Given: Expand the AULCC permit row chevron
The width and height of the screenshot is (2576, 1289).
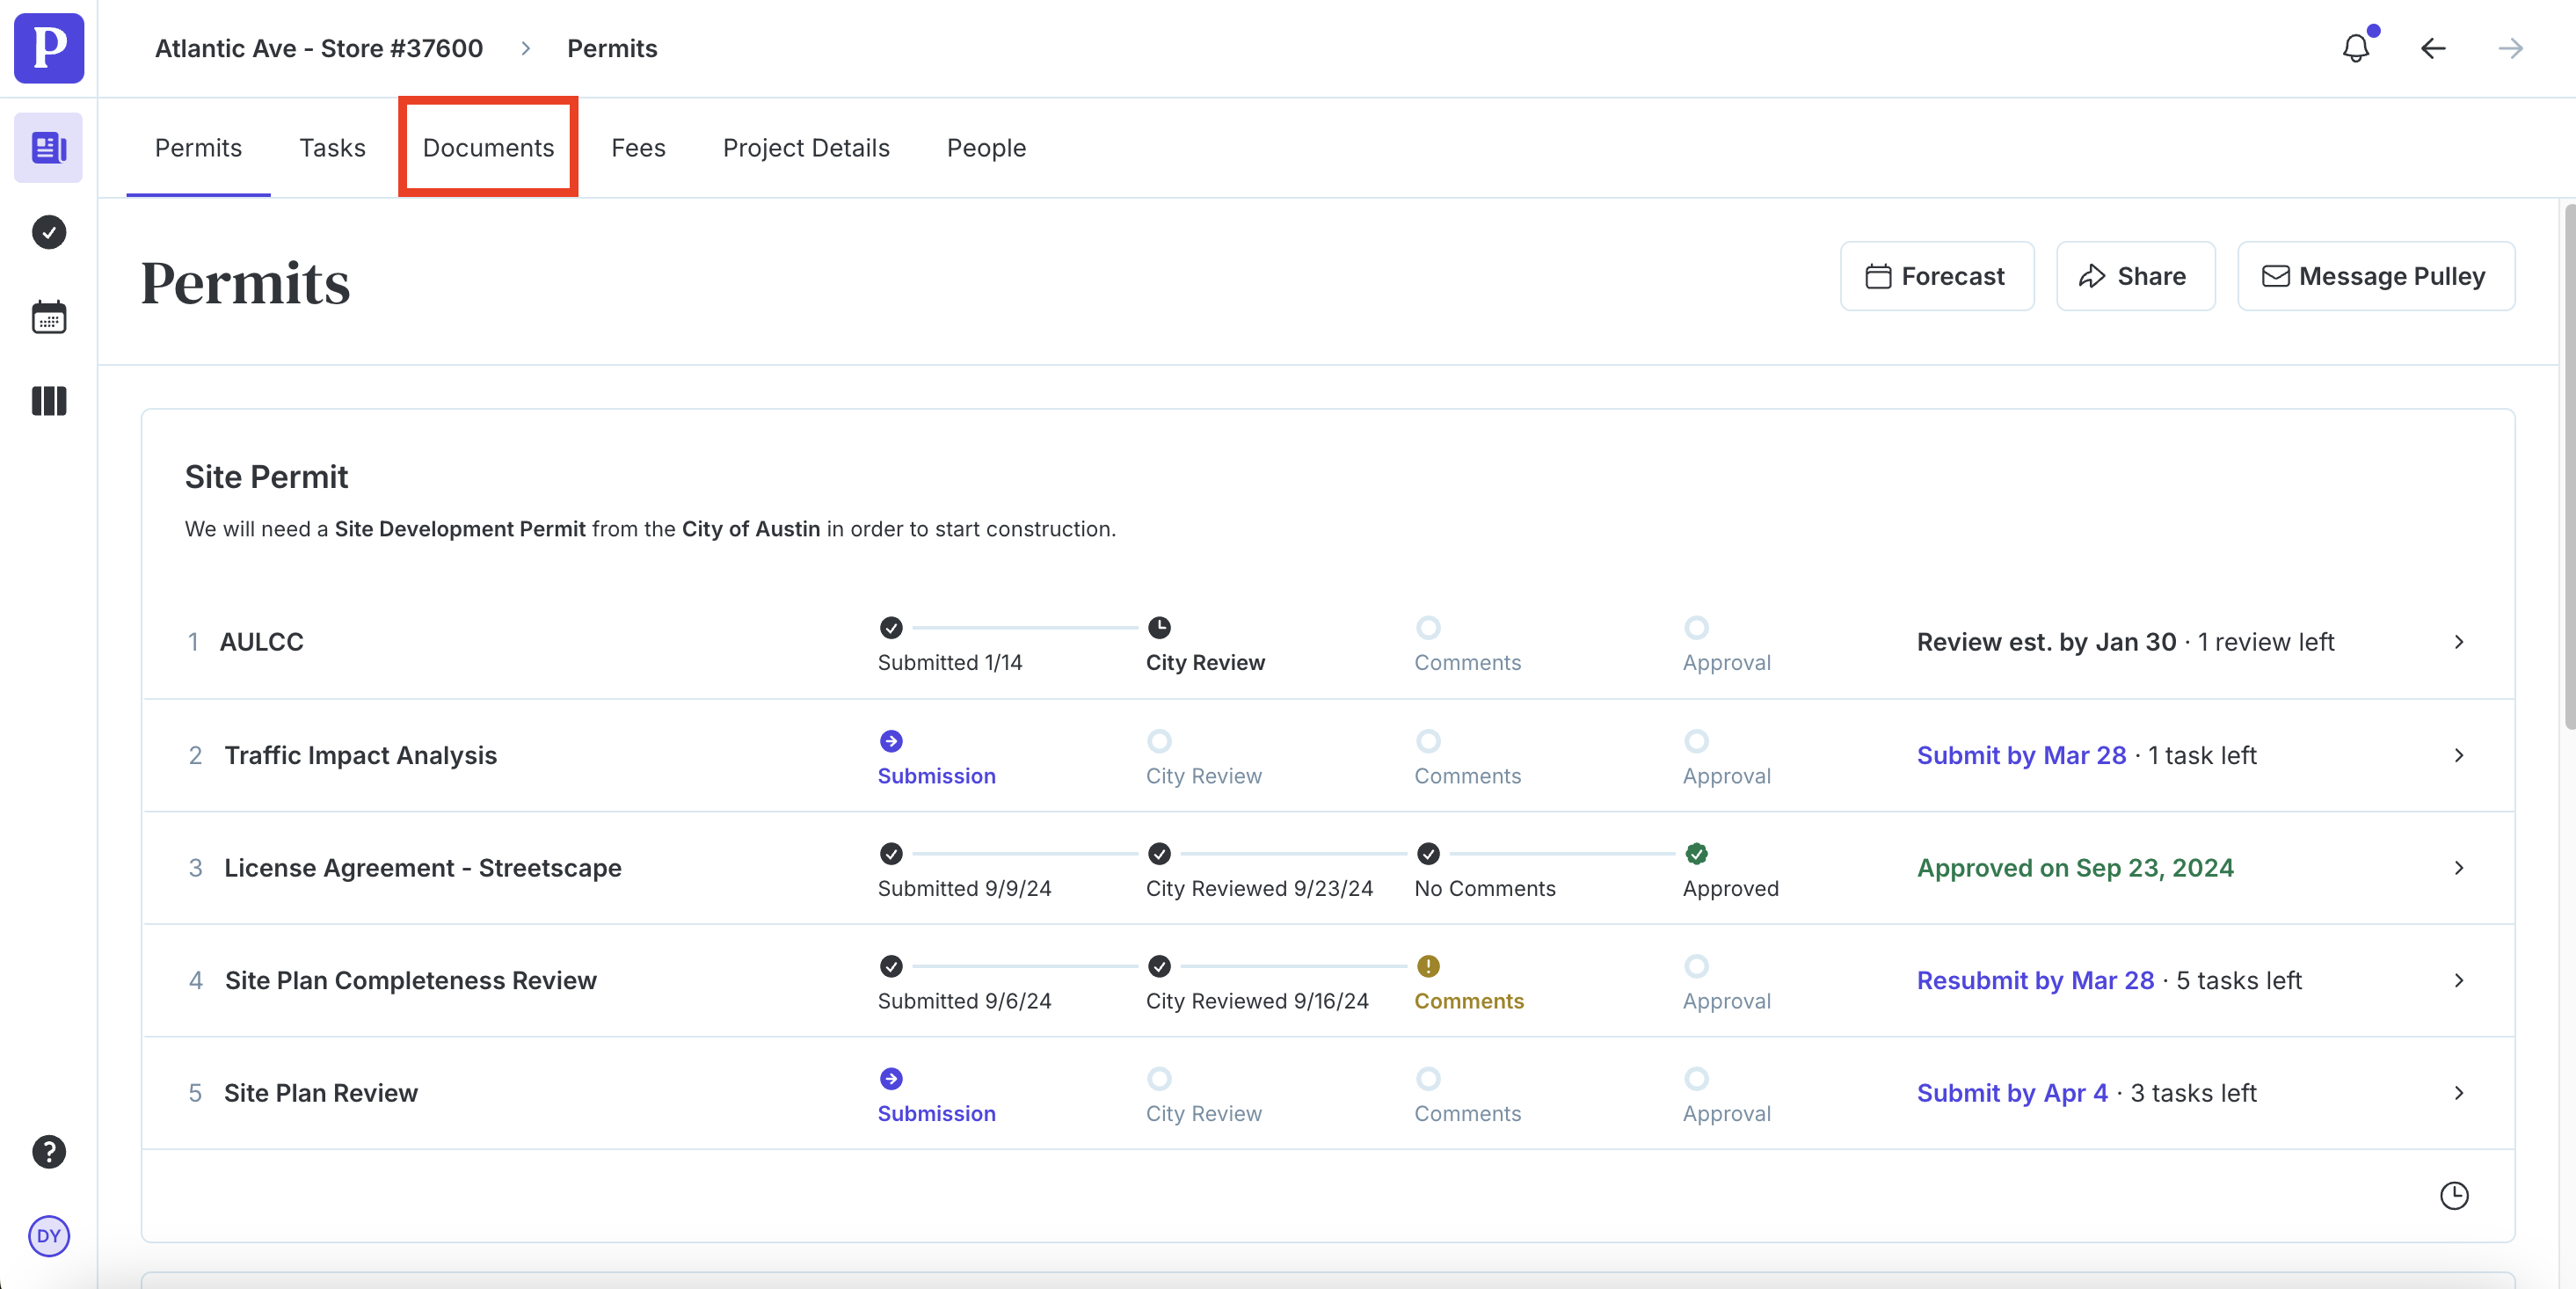Looking at the screenshot, I should click(2459, 642).
